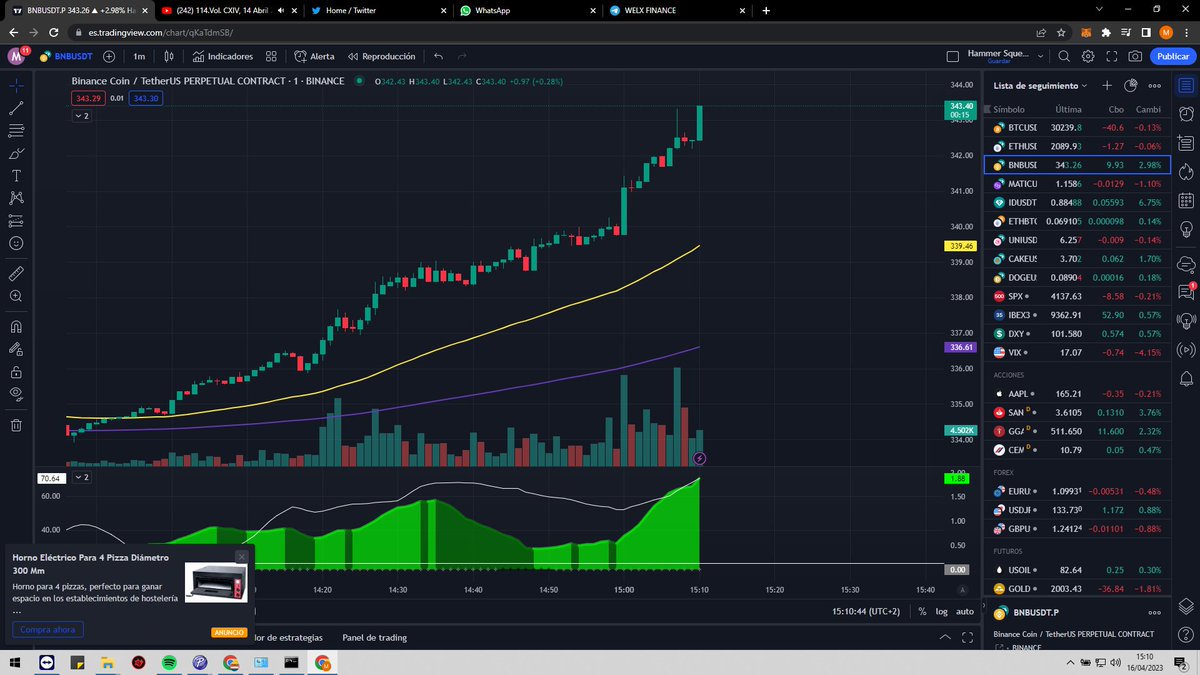Viewport: 1200px width, 675px height.
Task: Open the Panel de trading tab
Action: pyautogui.click(x=375, y=637)
